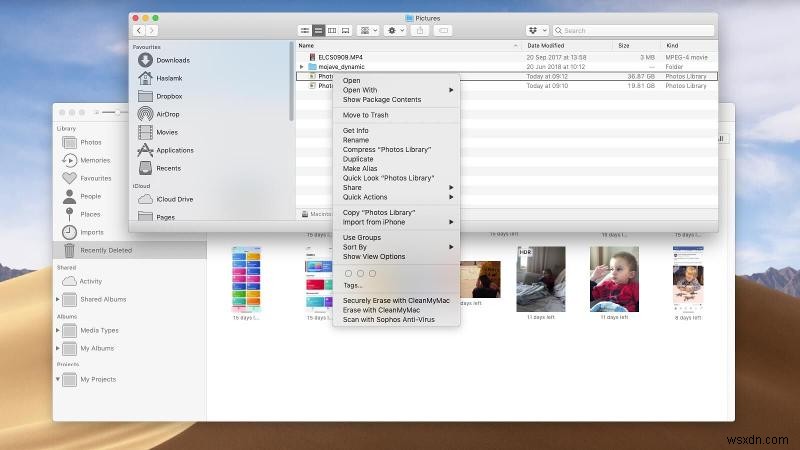This screenshot has width=800, height=450.
Task: Open People in Photos sidebar
Action: (x=90, y=196)
